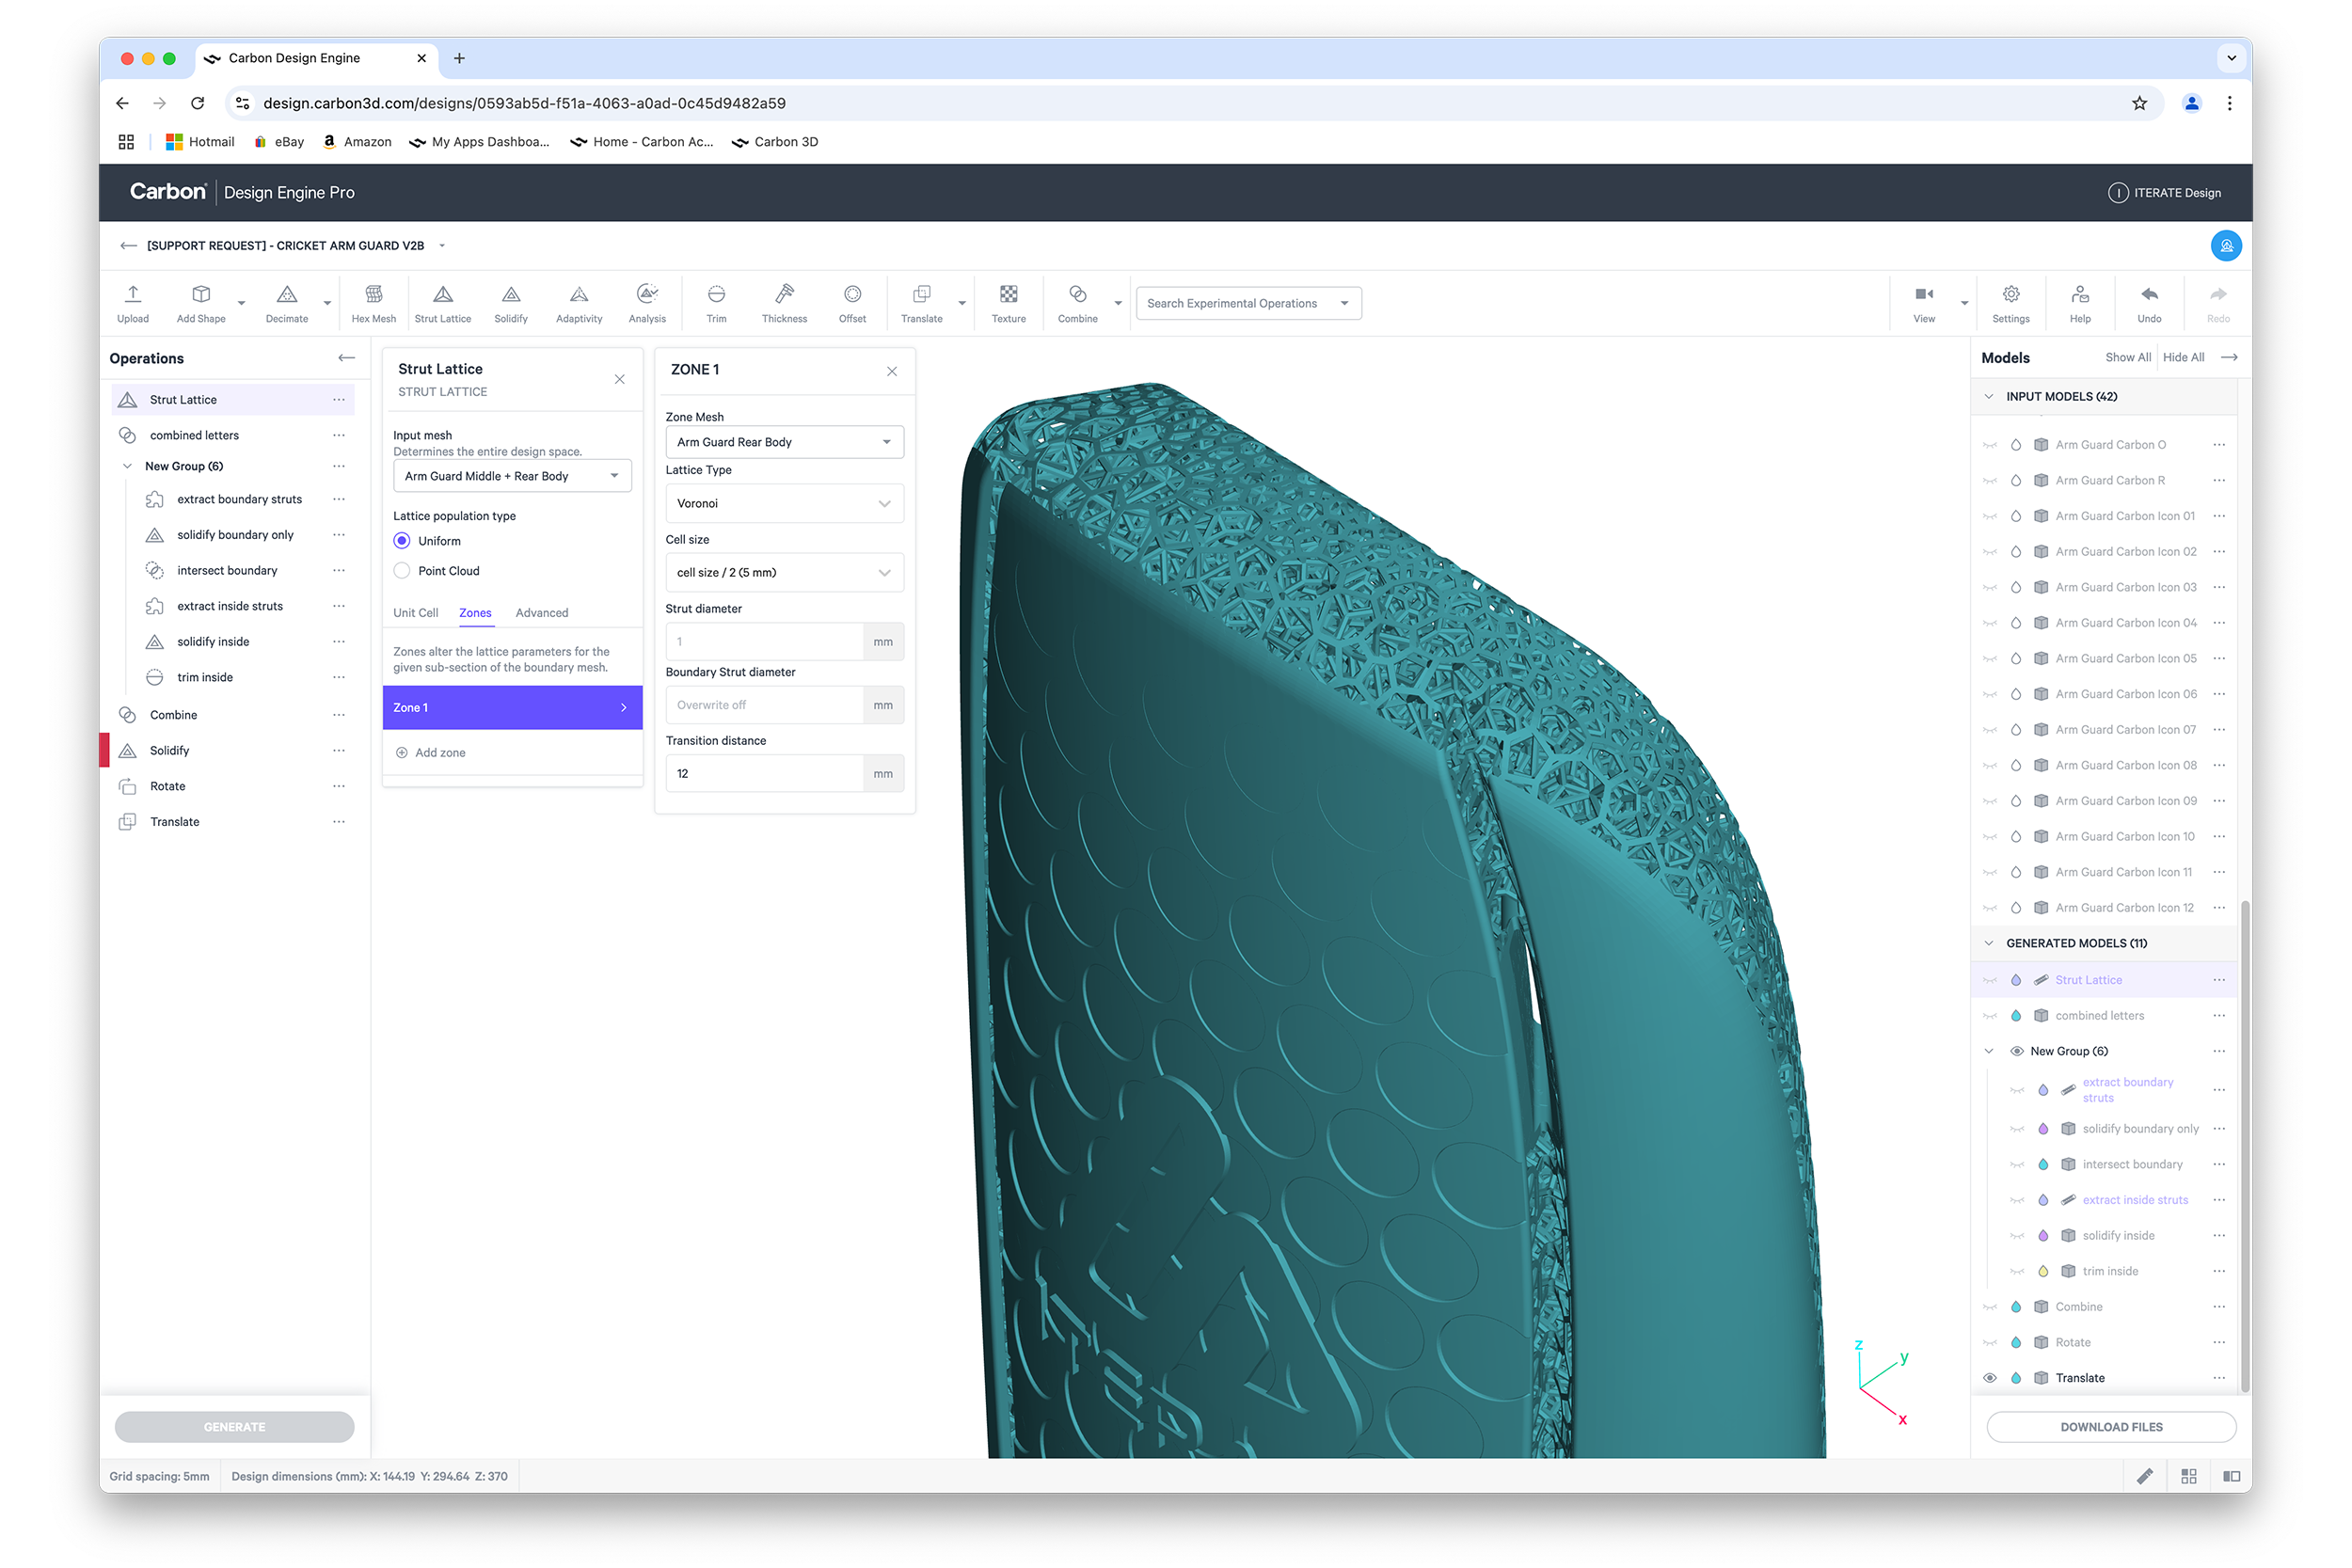2352x1568 pixels.
Task: Open the Lattice Type Voronoi dropdown
Action: point(785,503)
